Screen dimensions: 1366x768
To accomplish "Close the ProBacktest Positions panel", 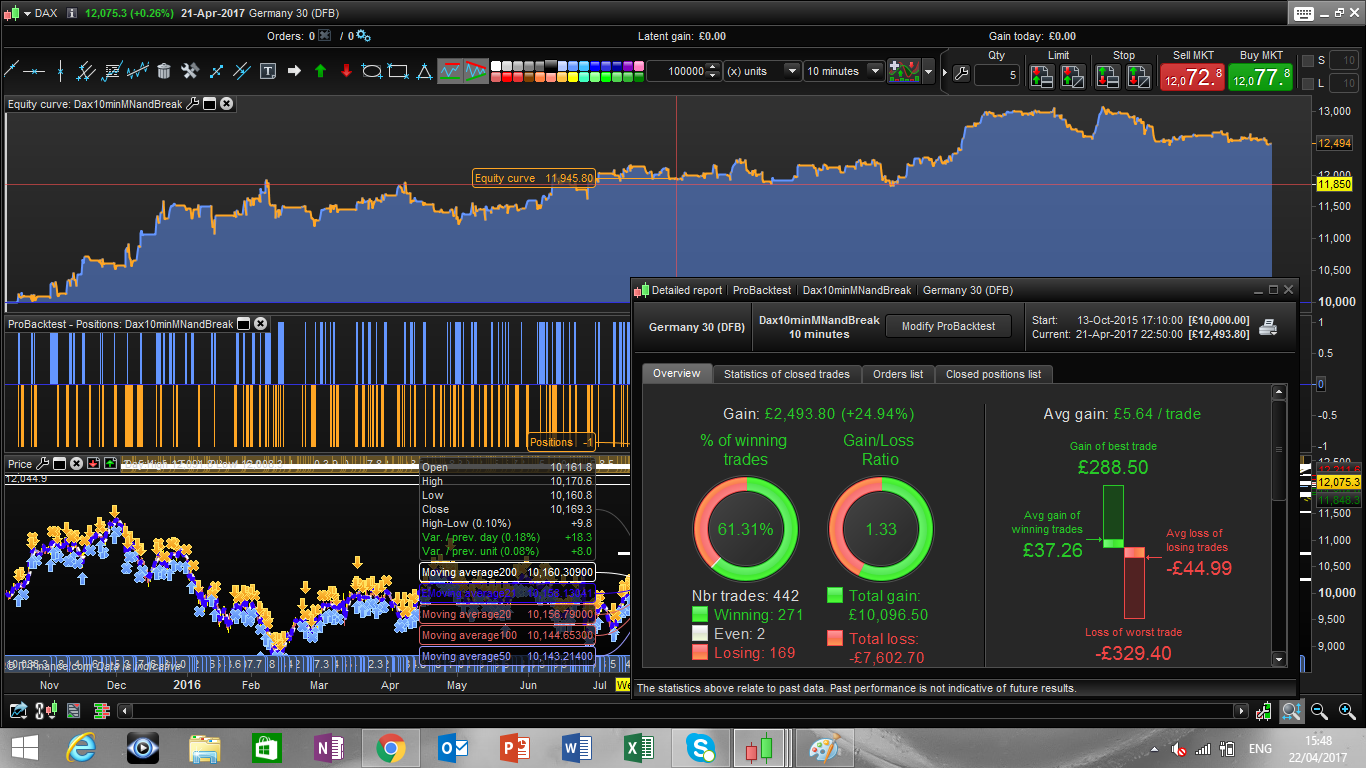I will click(260, 324).
